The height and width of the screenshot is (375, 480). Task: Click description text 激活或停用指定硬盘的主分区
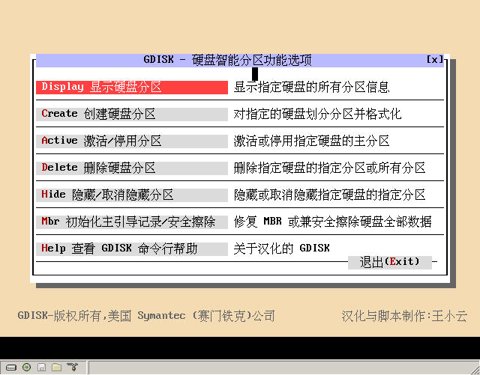pos(311,141)
